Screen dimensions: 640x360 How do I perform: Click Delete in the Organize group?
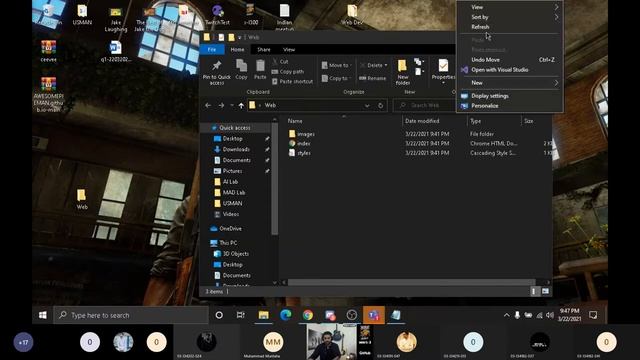373,65
